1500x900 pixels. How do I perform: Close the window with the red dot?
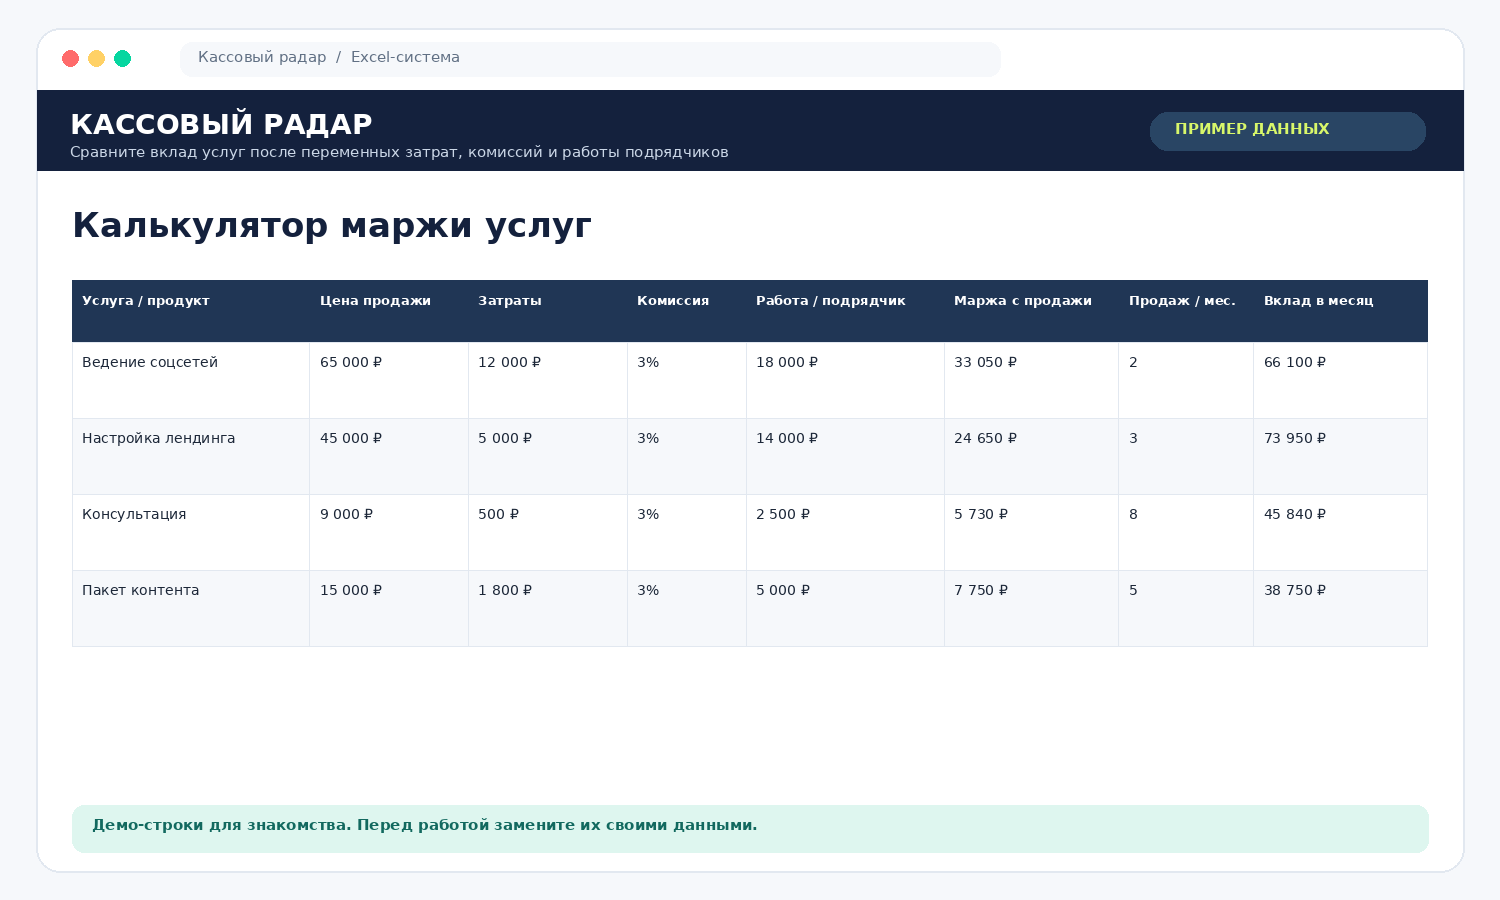tap(70, 58)
